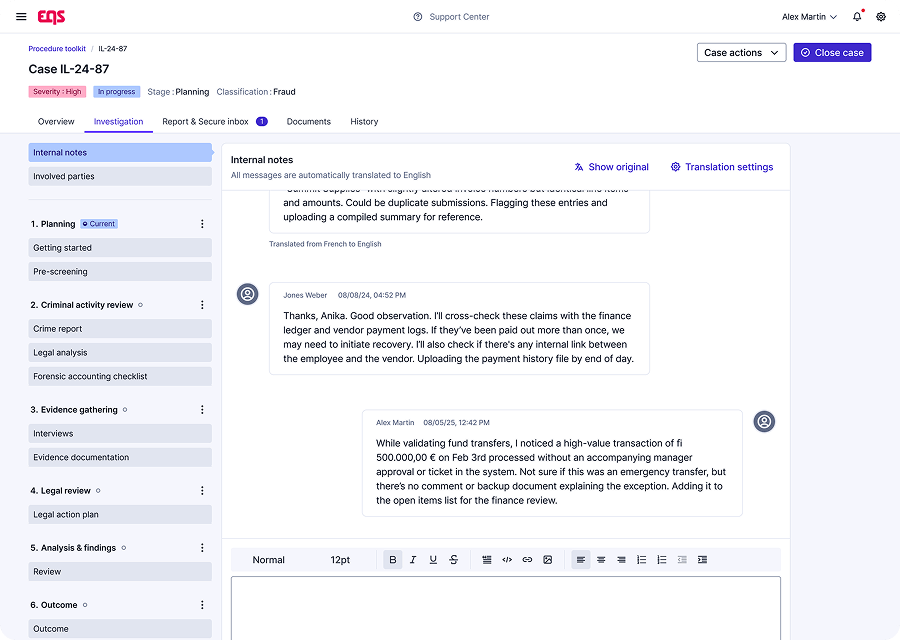Open the Case actions dropdown

(x=741, y=53)
